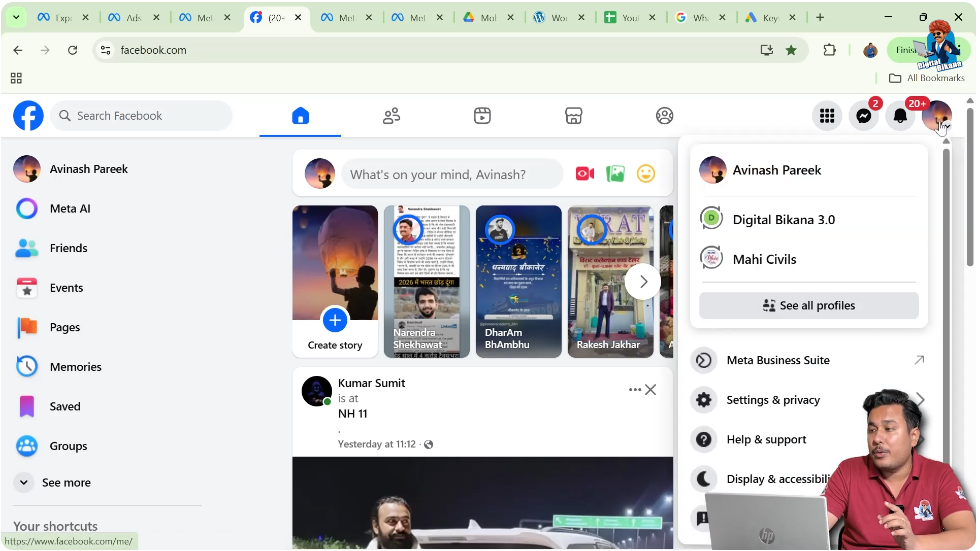Go back in the browser
Viewport: 980px width, 551px height.
point(18,50)
